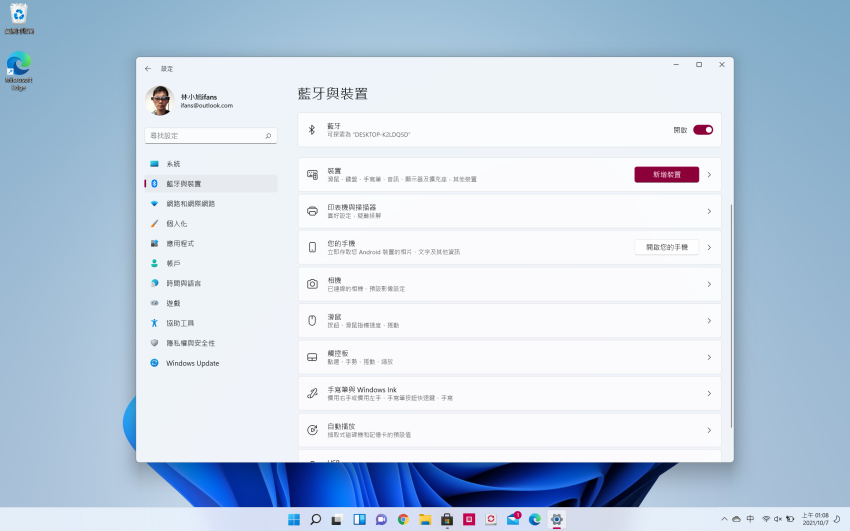Click the mouse icon in 滑鼠 row

(x=312, y=321)
